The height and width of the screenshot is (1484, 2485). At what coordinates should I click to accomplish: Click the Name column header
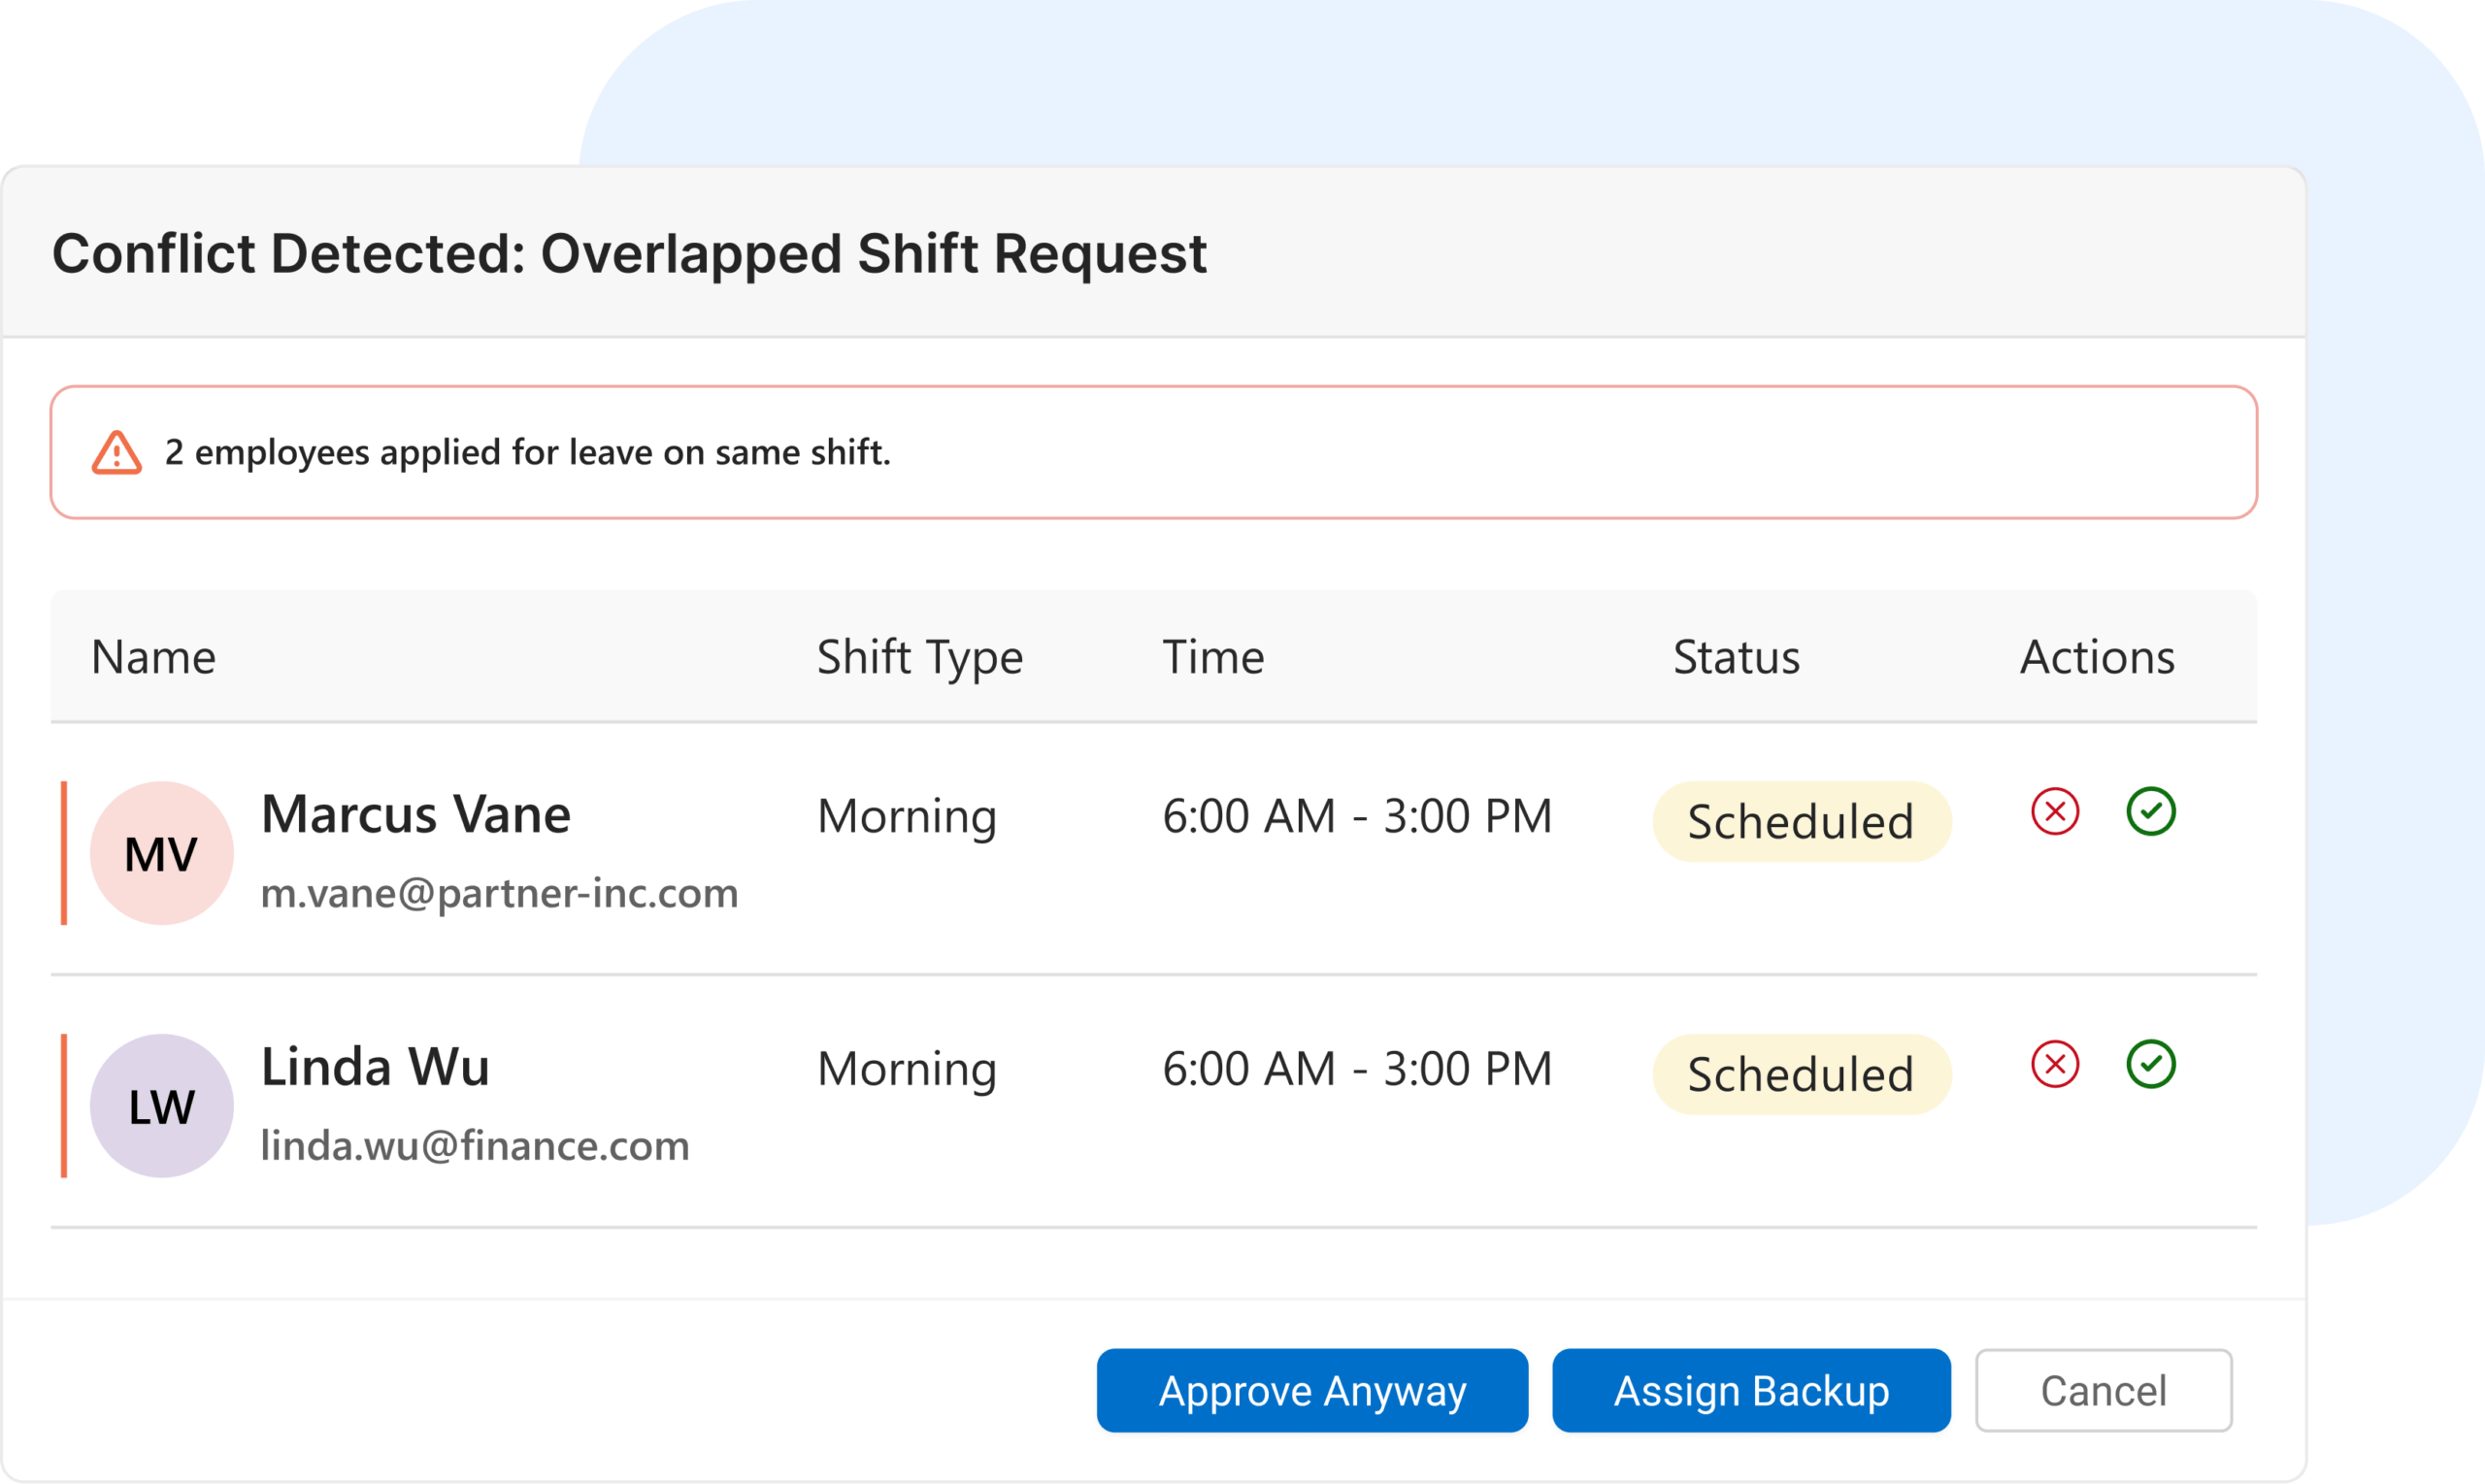pos(154,657)
